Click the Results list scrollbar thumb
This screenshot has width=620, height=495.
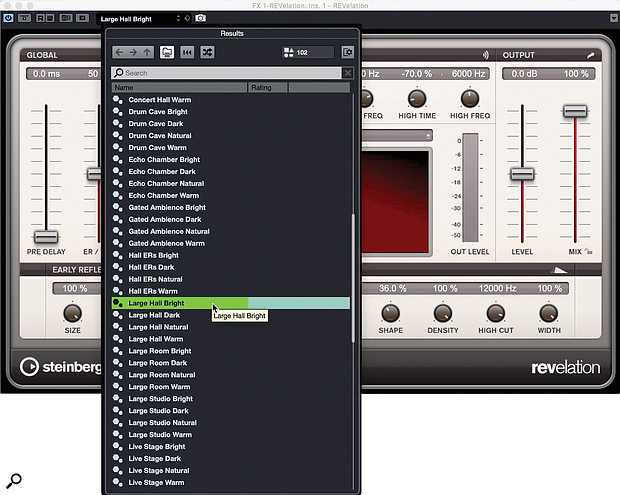(353, 278)
